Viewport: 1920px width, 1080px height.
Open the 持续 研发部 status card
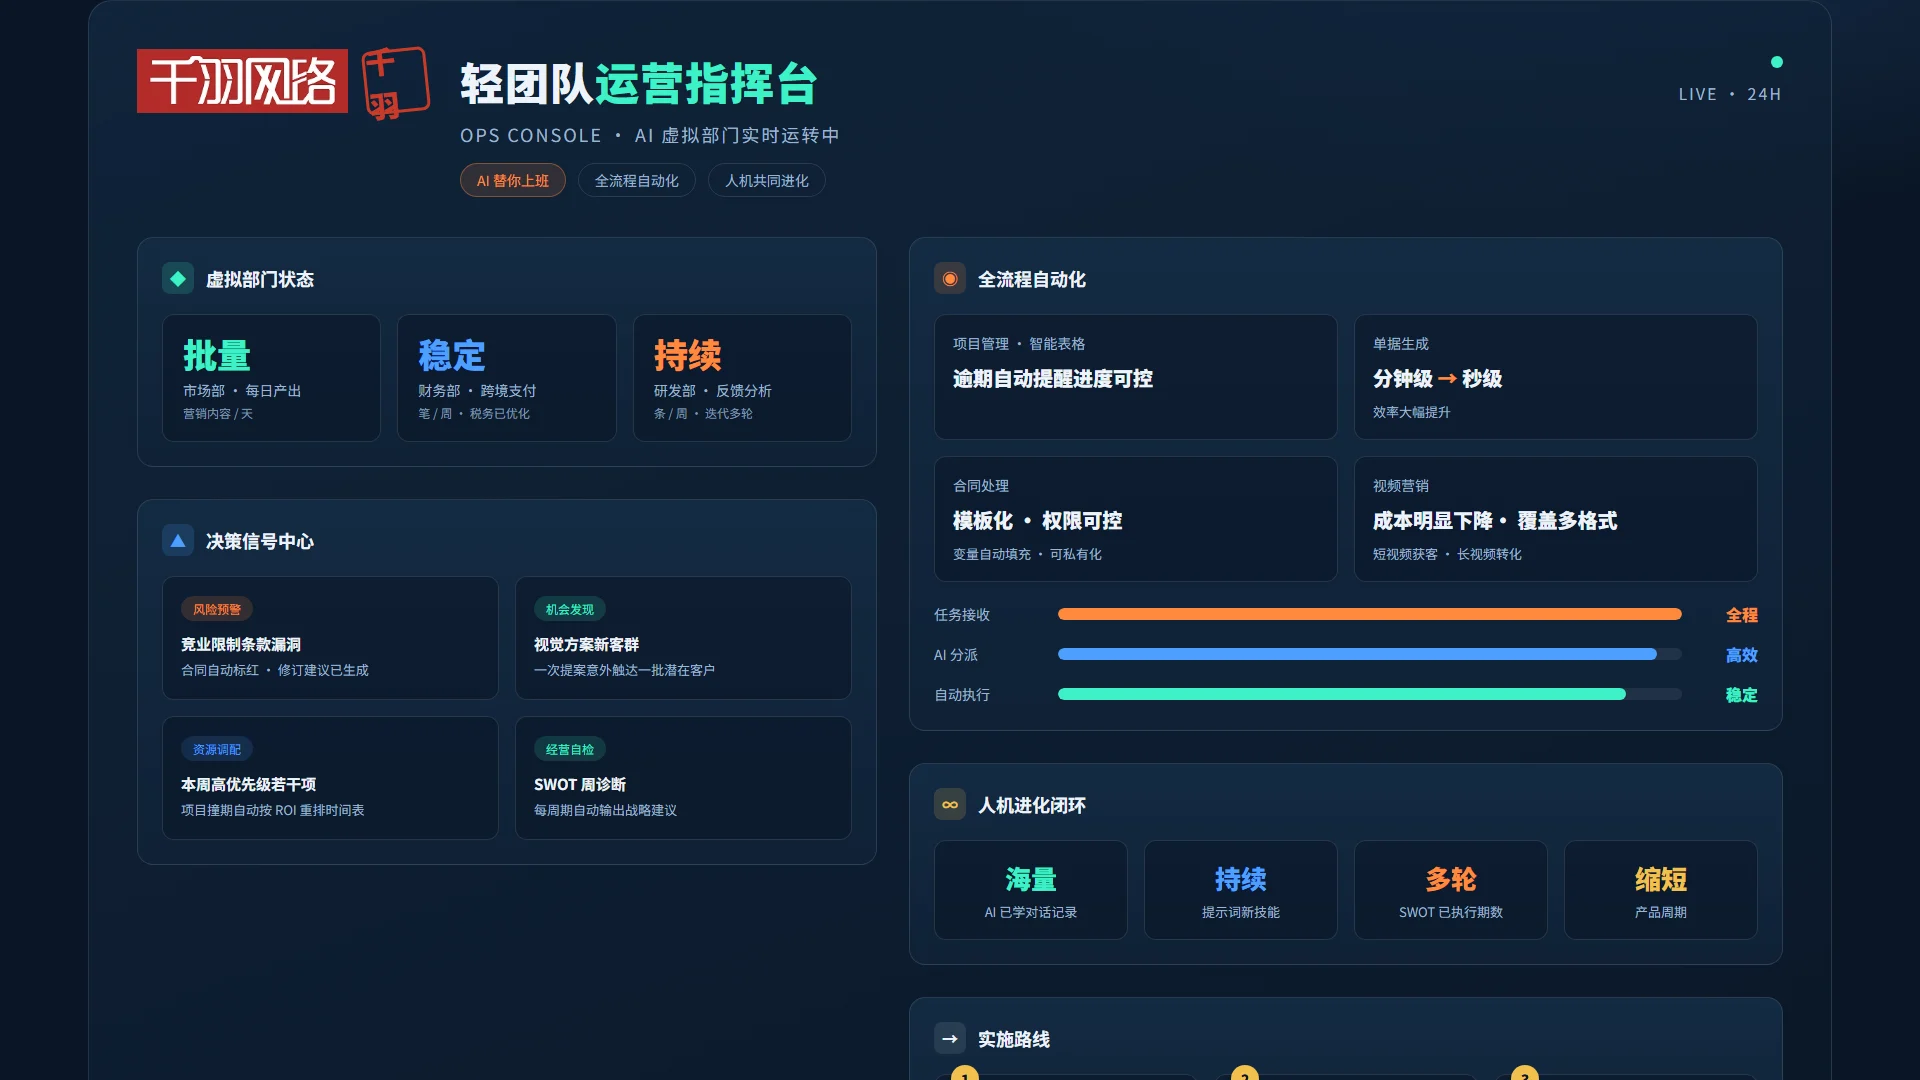(742, 378)
